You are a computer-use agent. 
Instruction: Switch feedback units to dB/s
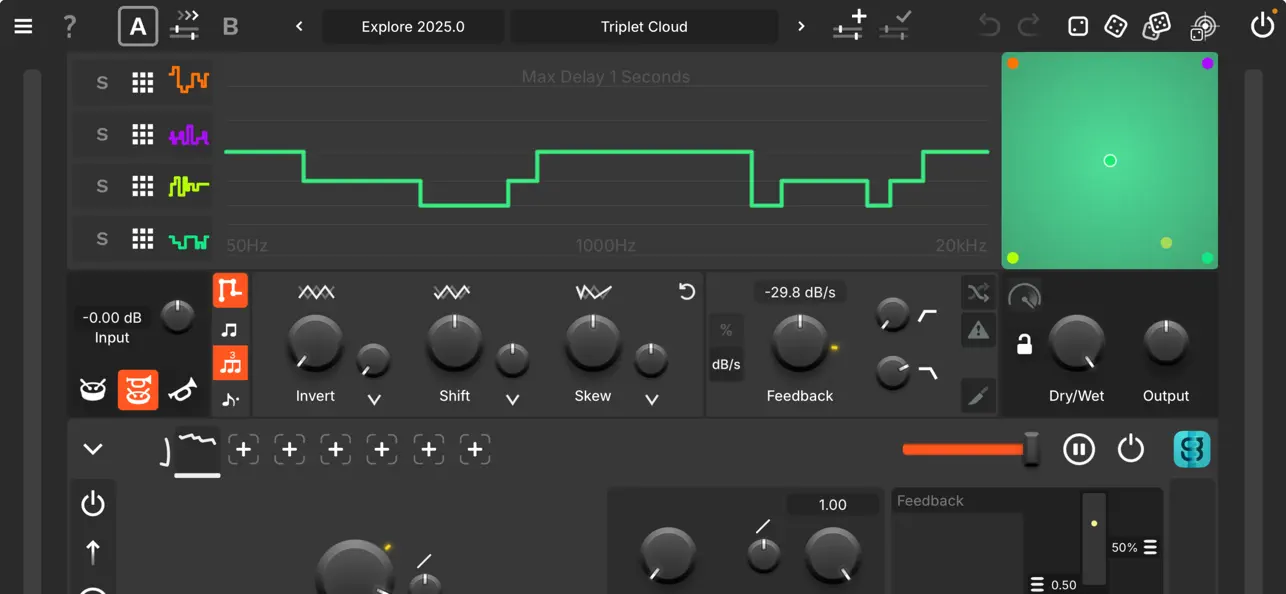[726, 364]
